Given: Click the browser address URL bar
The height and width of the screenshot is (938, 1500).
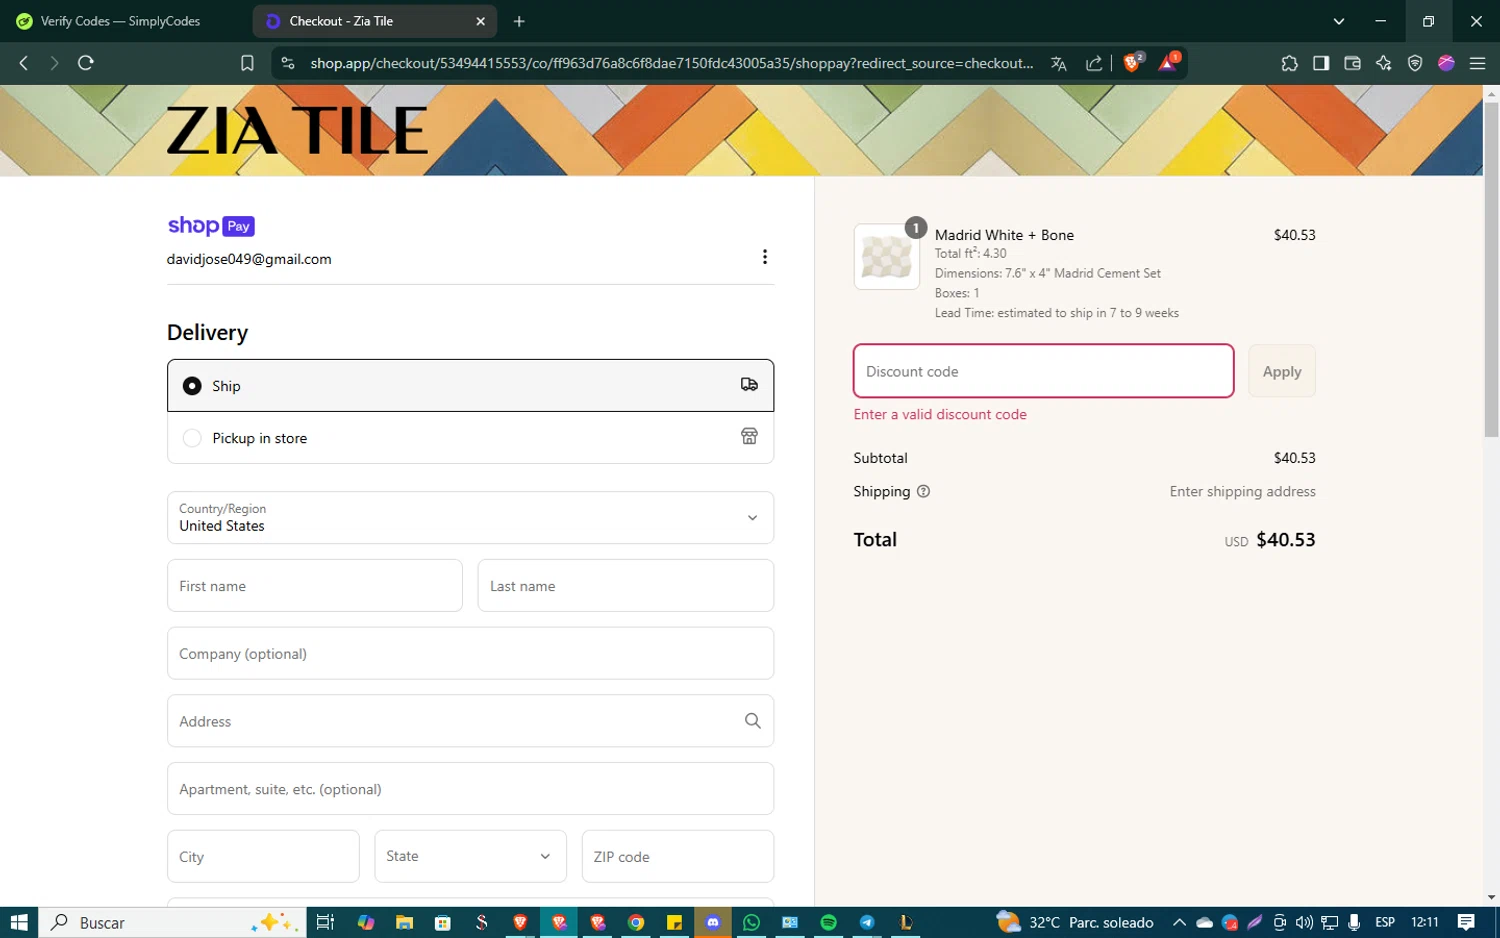Looking at the screenshot, I should click(x=671, y=63).
